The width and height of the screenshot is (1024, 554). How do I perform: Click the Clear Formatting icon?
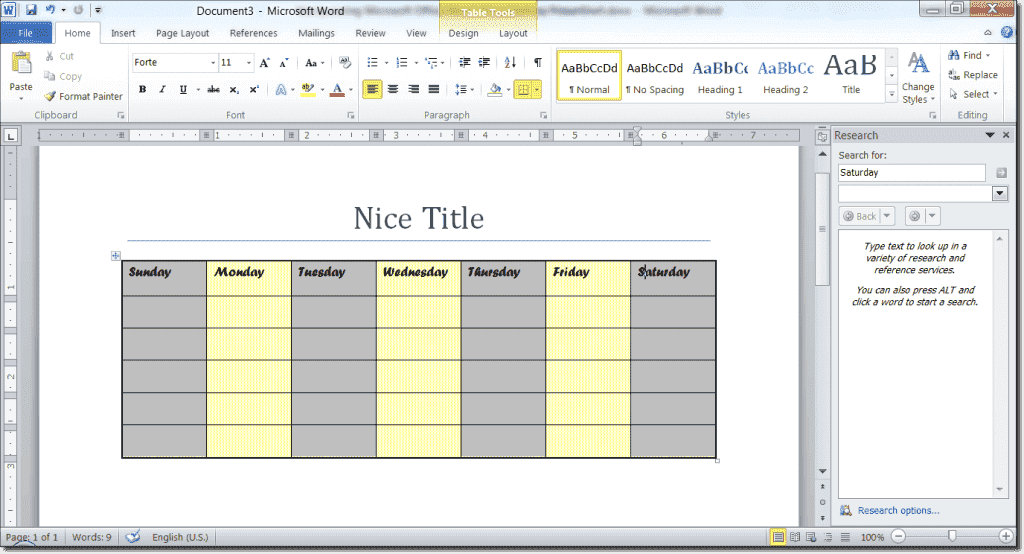[345, 63]
